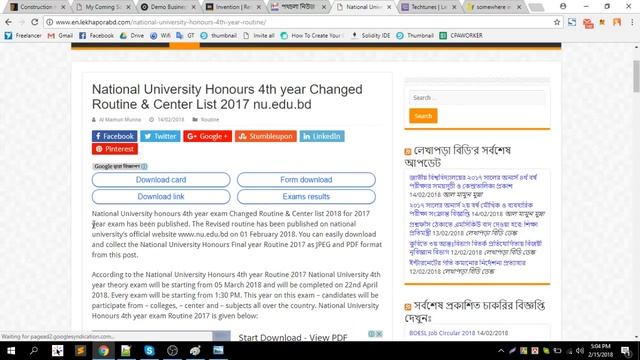
Task: Click the orange Search button
Action: [x=423, y=116]
